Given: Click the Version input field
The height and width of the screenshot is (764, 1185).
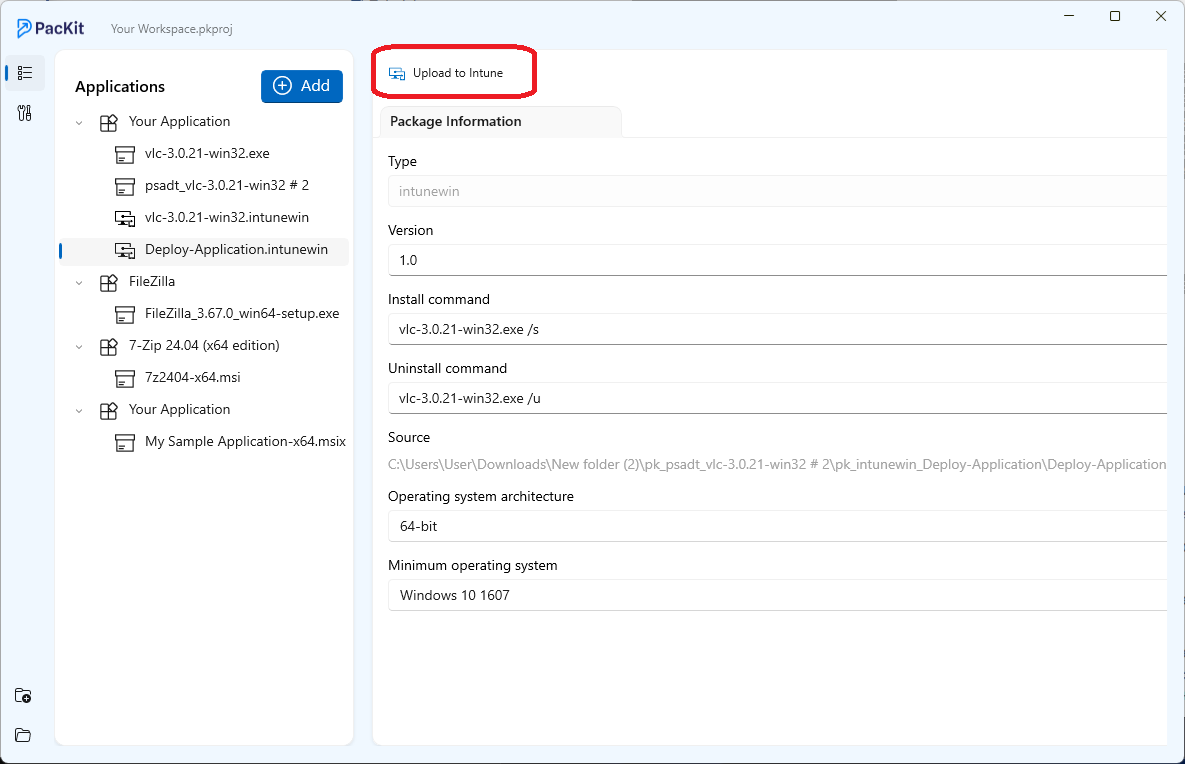Looking at the screenshot, I should click(x=778, y=260).
